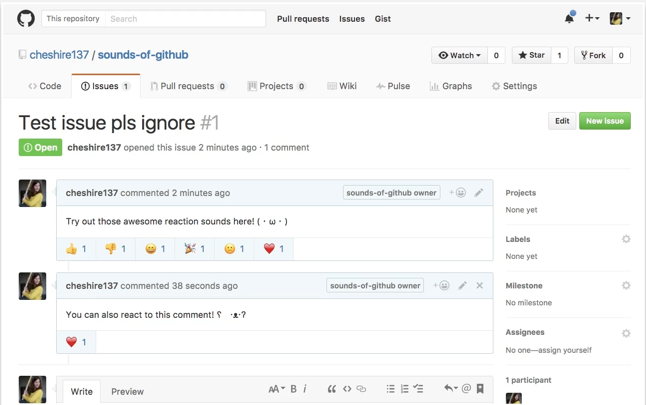Open Issues in top navigation
The width and height of the screenshot is (646, 405).
coord(352,19)
